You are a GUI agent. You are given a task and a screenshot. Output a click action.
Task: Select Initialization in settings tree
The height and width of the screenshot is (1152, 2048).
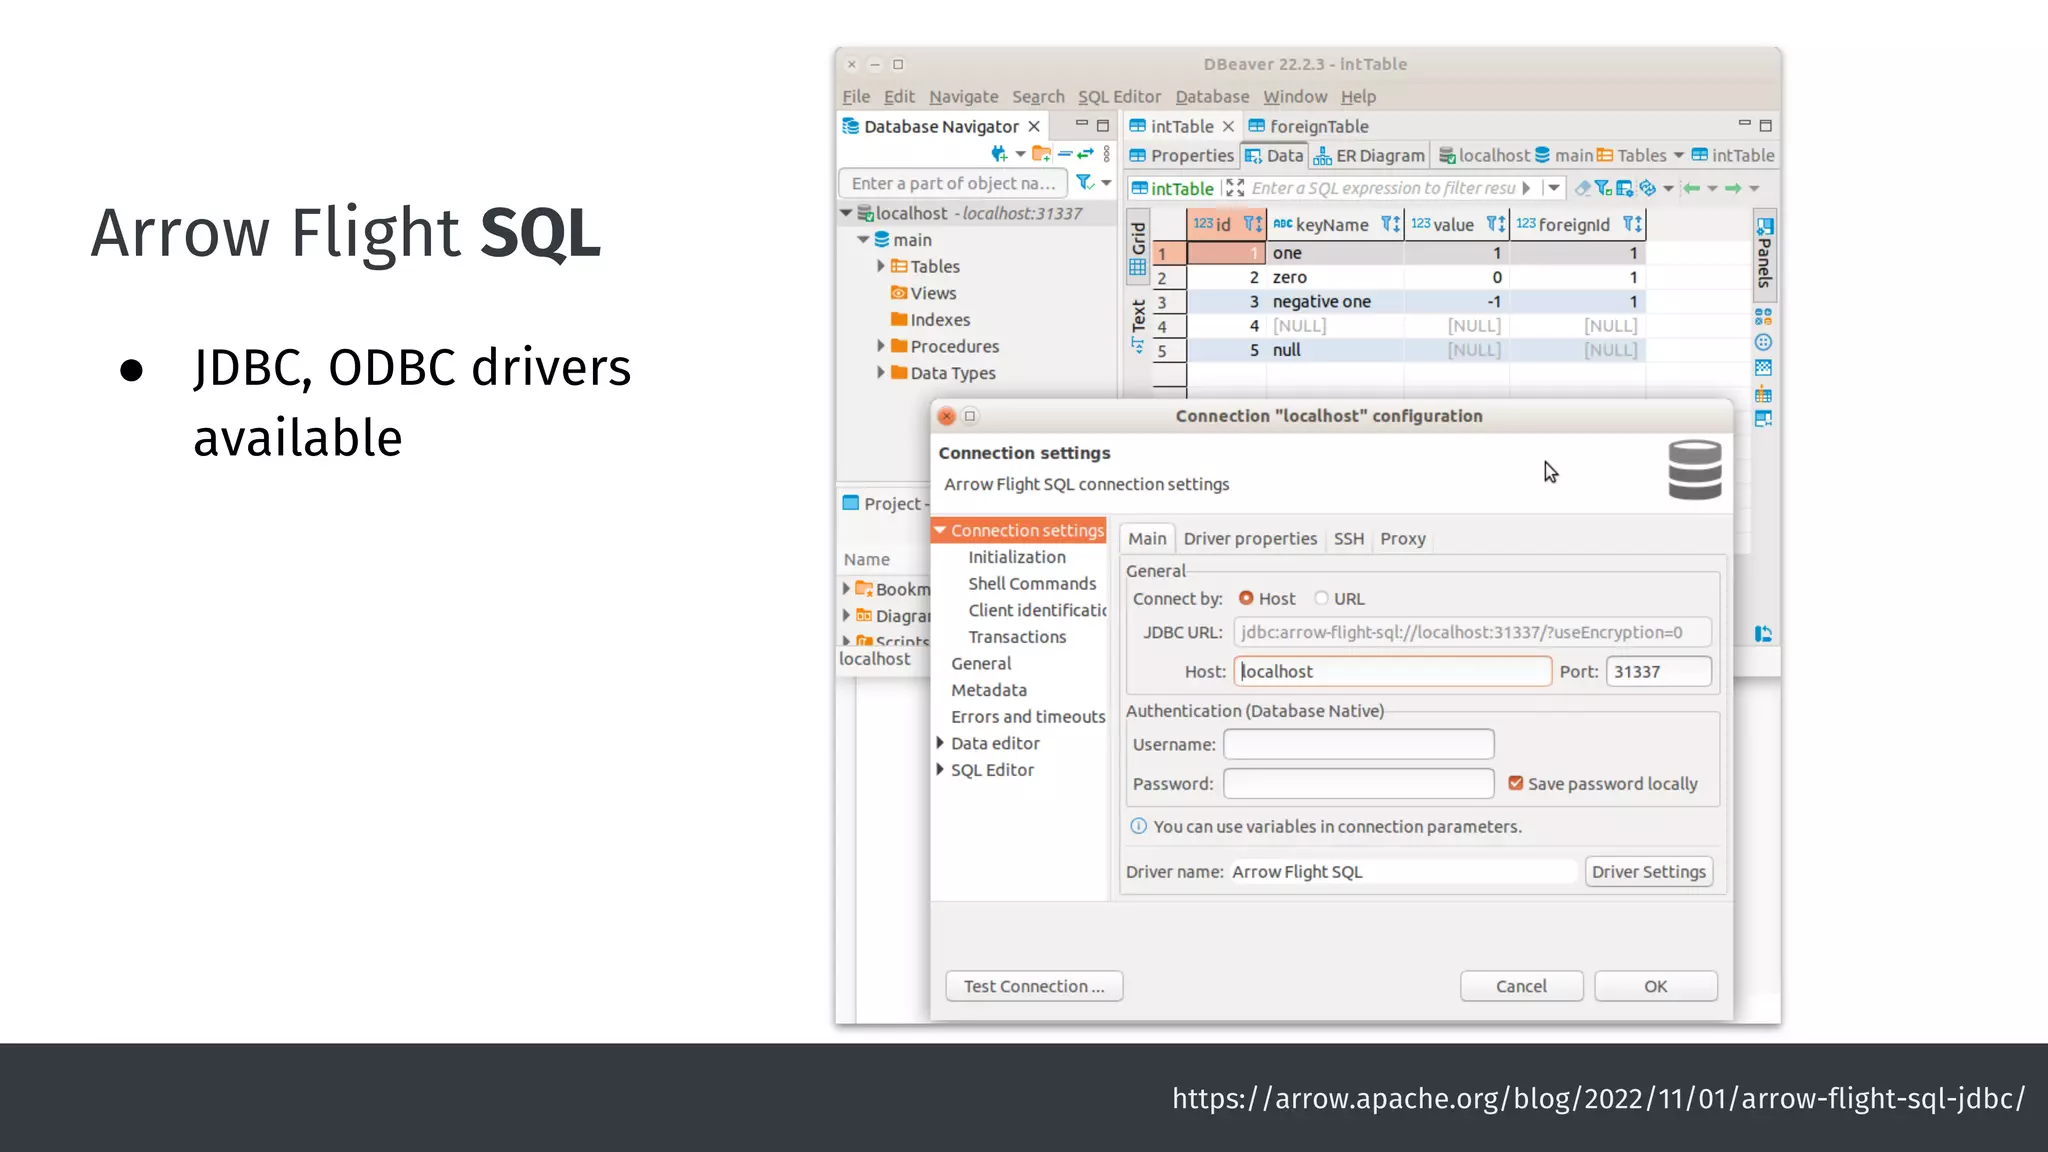click(x=1016, y=557)
